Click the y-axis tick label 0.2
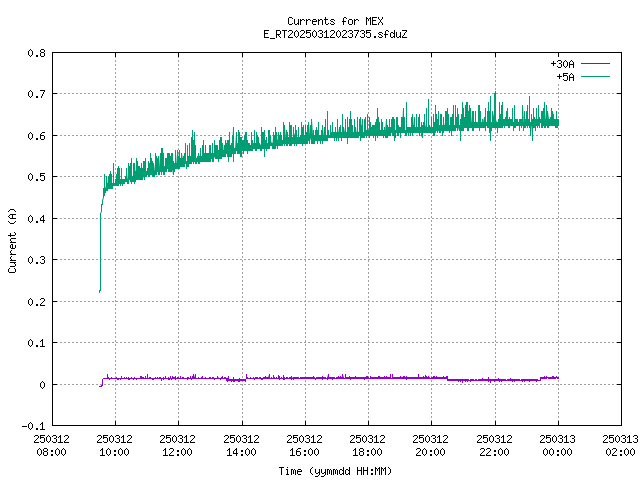This screenshot has width=640, height=480. pos(36,302)
